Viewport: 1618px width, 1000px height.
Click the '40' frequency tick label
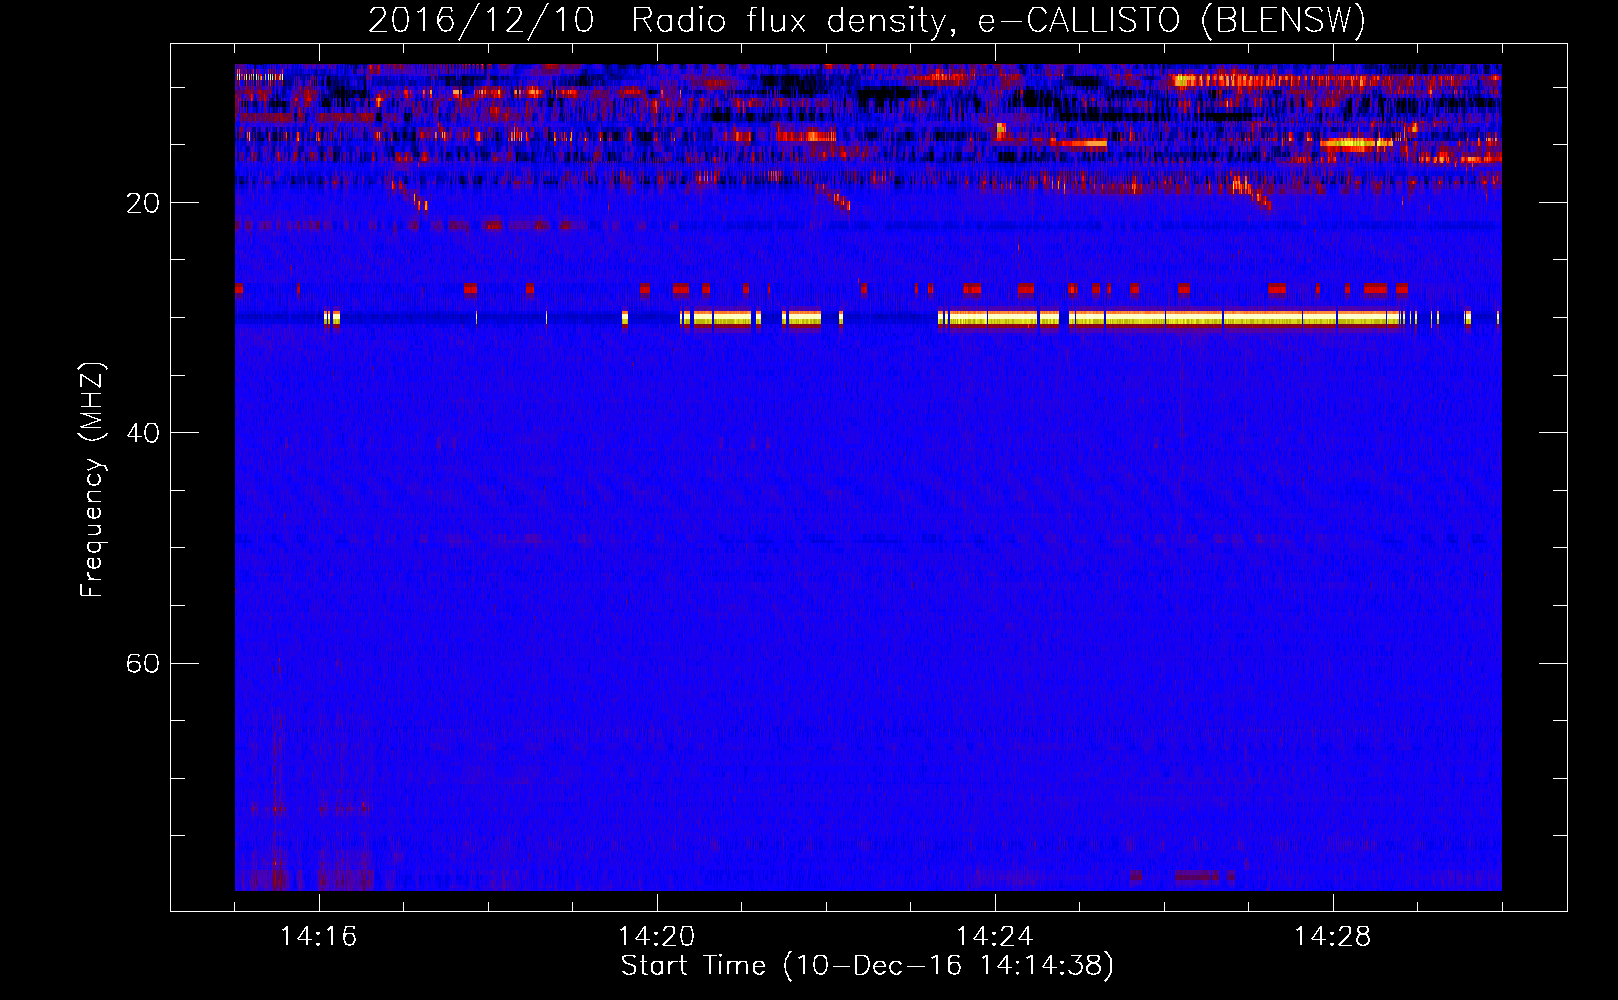143,433
